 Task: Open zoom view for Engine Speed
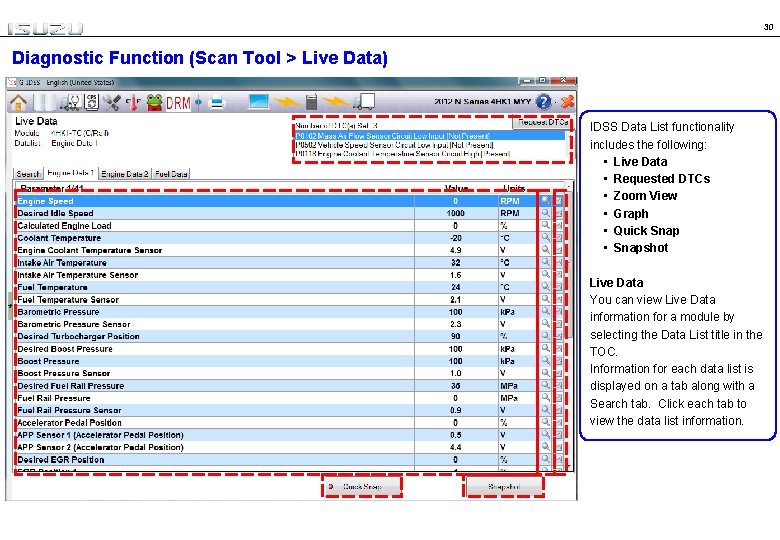[x=545, y=200]
